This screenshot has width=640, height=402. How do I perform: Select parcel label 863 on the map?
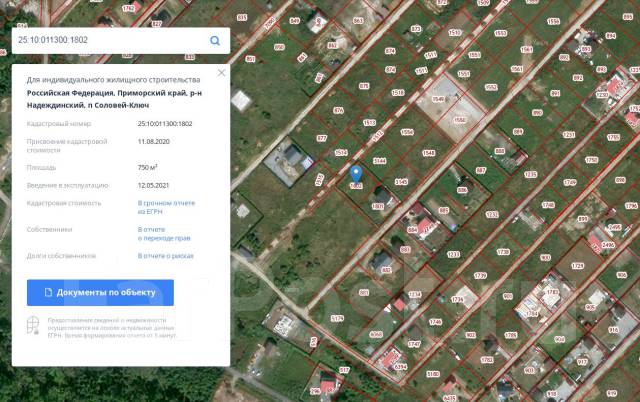pos(358,21)
